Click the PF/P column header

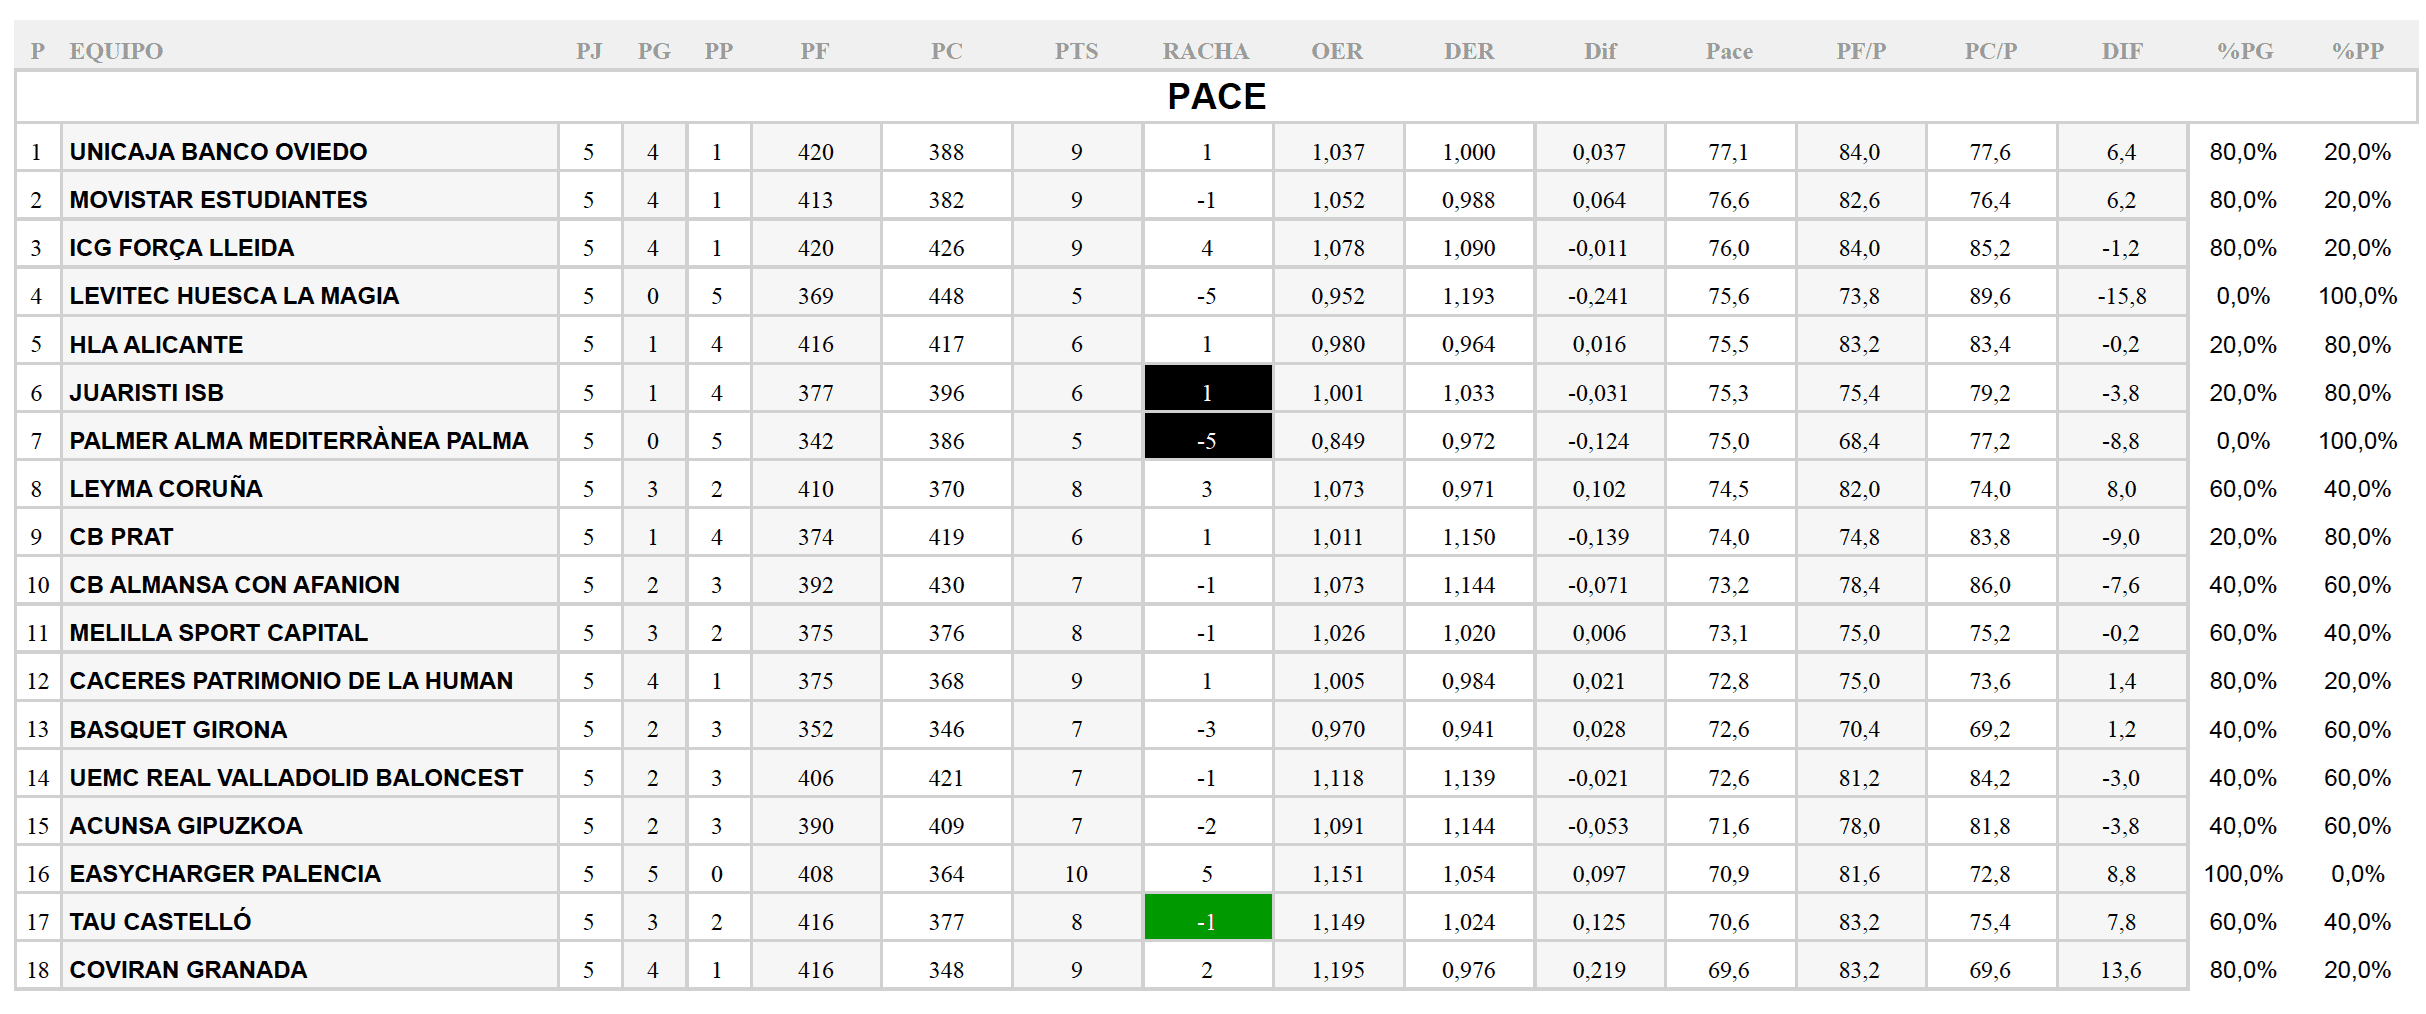tap(1860, 51)
